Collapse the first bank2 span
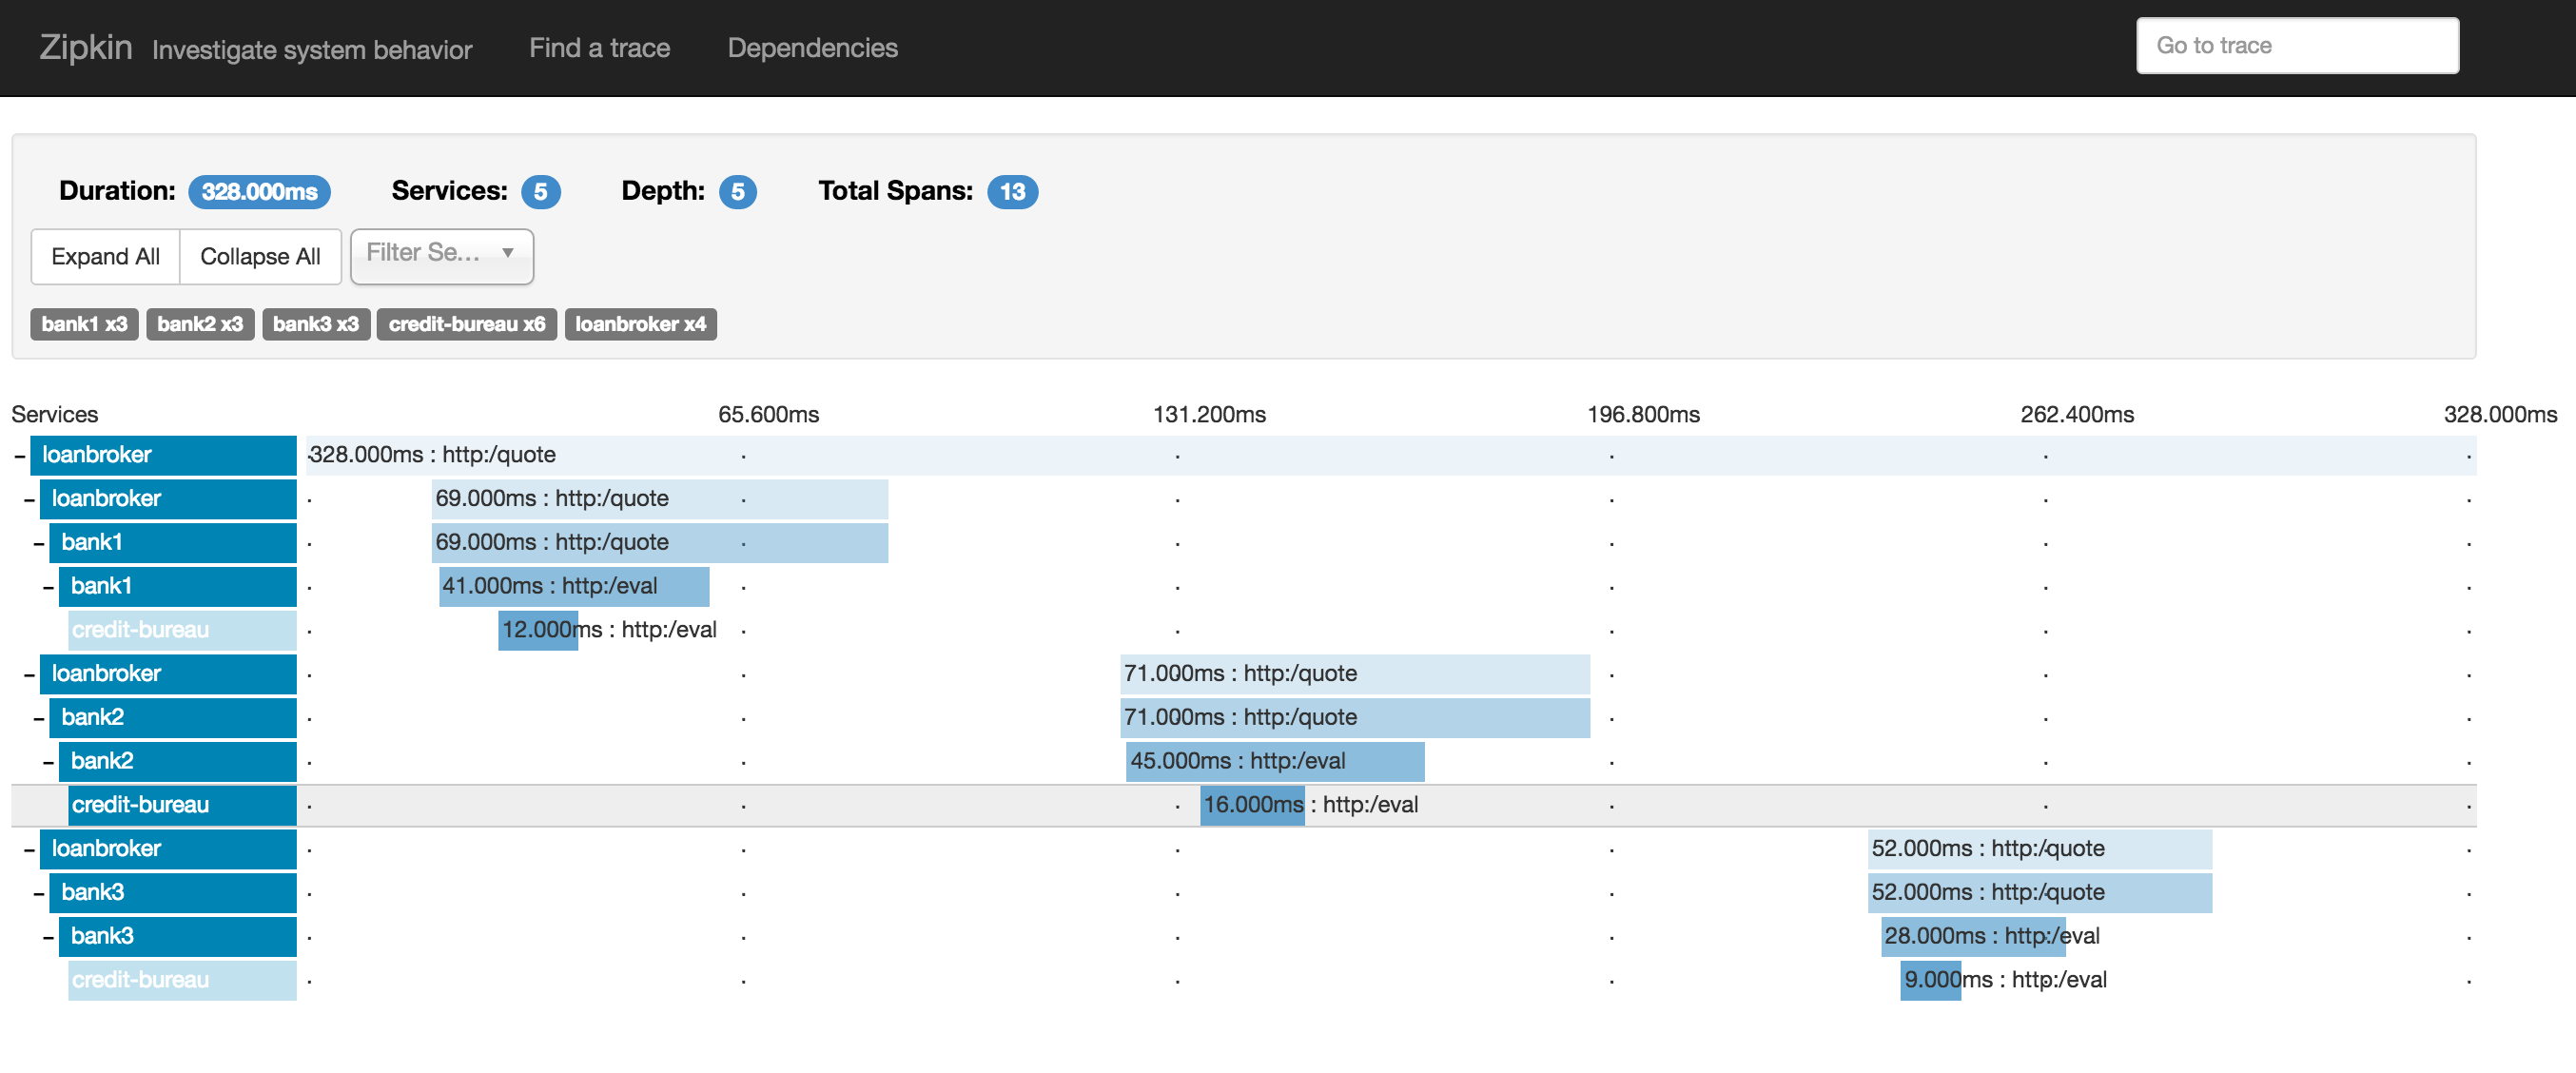 coord(38,718)
